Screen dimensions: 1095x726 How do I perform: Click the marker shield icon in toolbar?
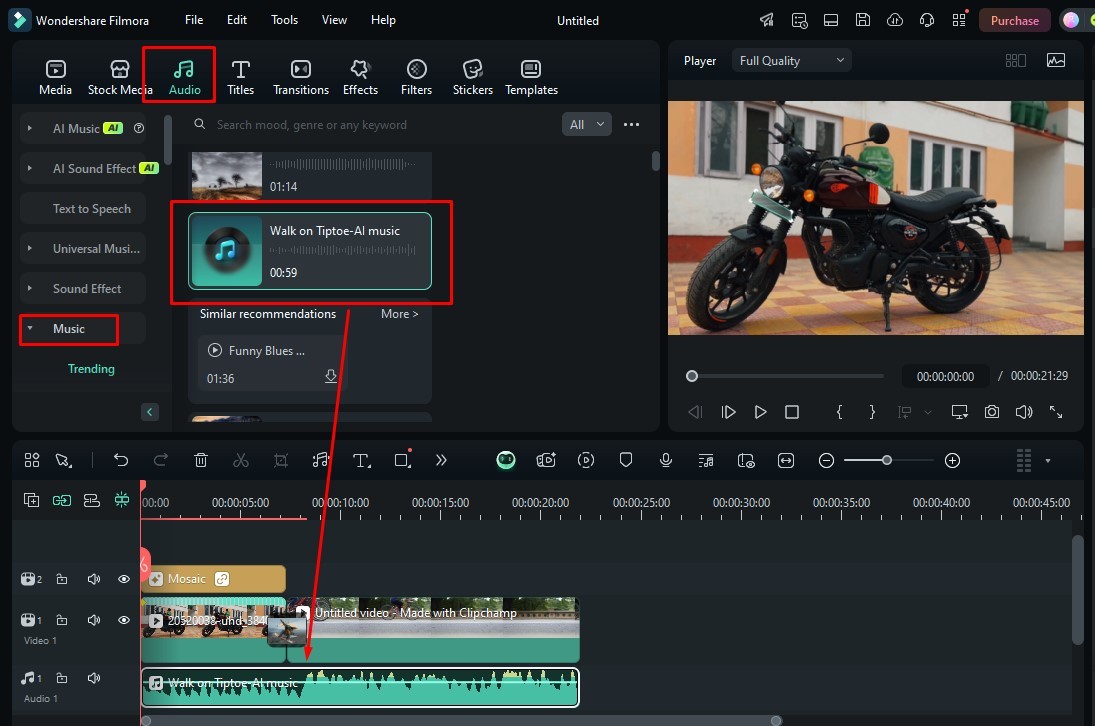626,460
